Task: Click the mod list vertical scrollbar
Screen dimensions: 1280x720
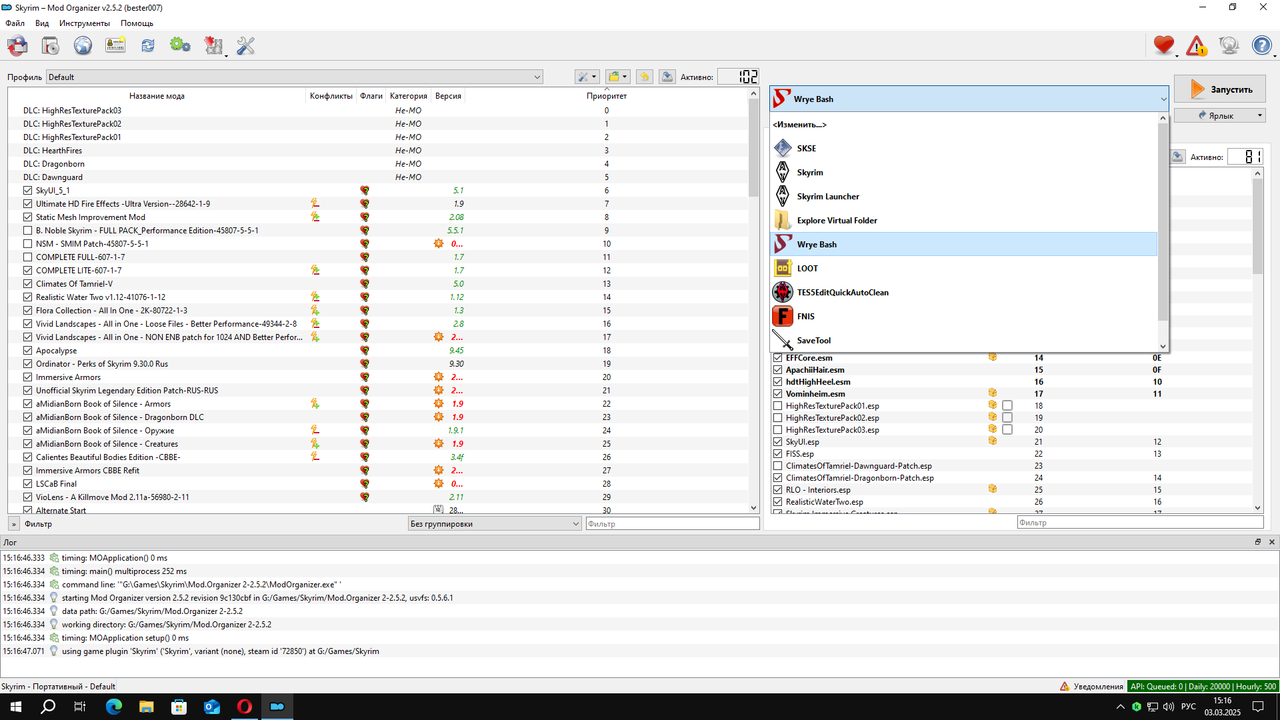Action: tap(754, 300)
